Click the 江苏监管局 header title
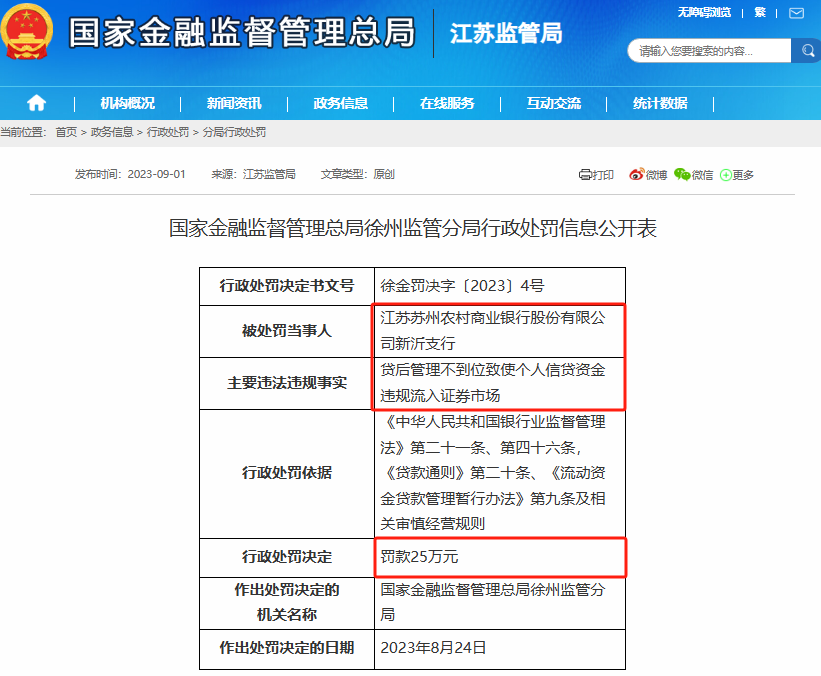 click(506, 33)
